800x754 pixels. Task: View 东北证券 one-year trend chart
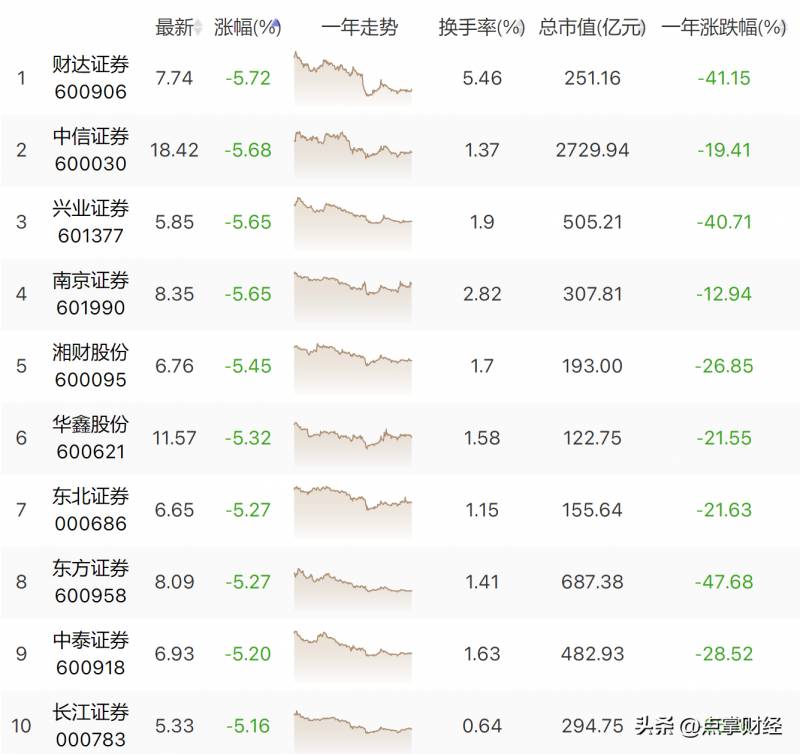pyautogui.click(x=353, y=512)
